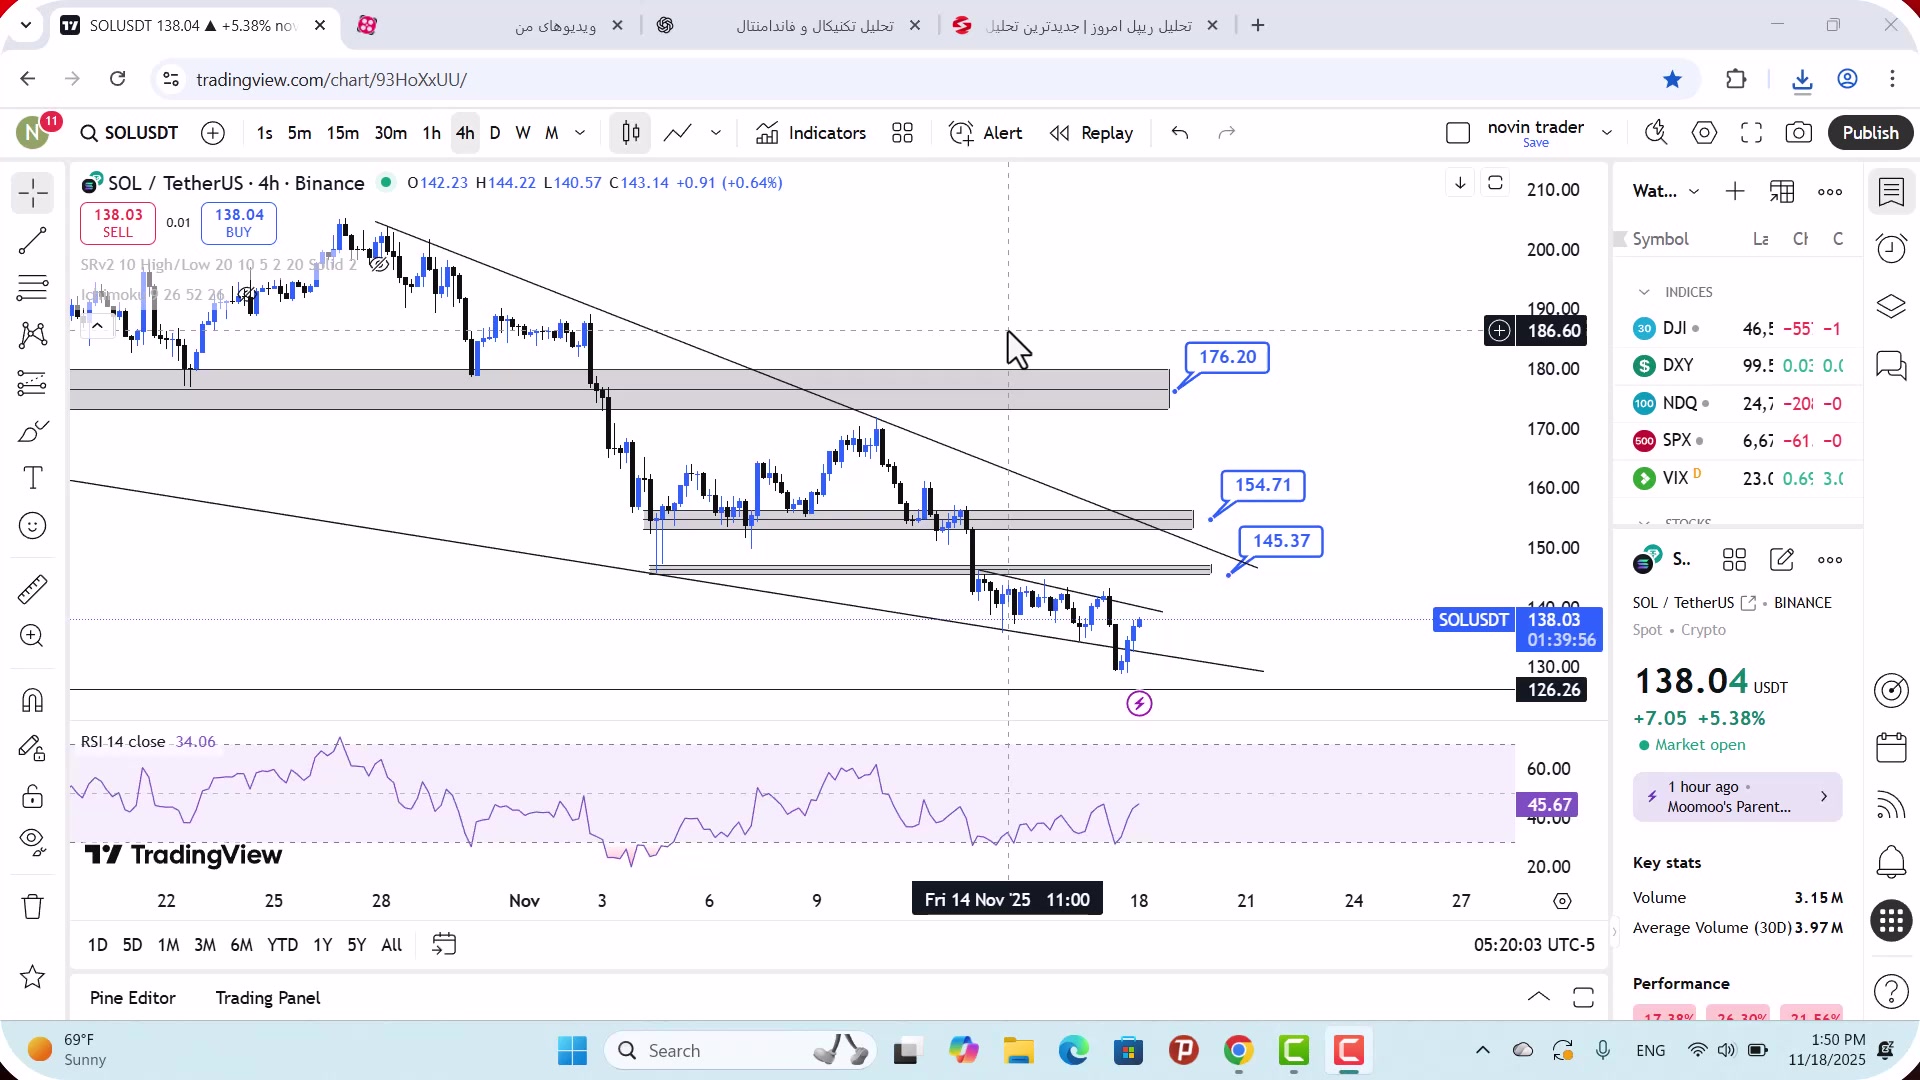This screenshot has width=1920, height=1080.
Task: Open indicator templates grid icon
Action: tap(903, 133)
